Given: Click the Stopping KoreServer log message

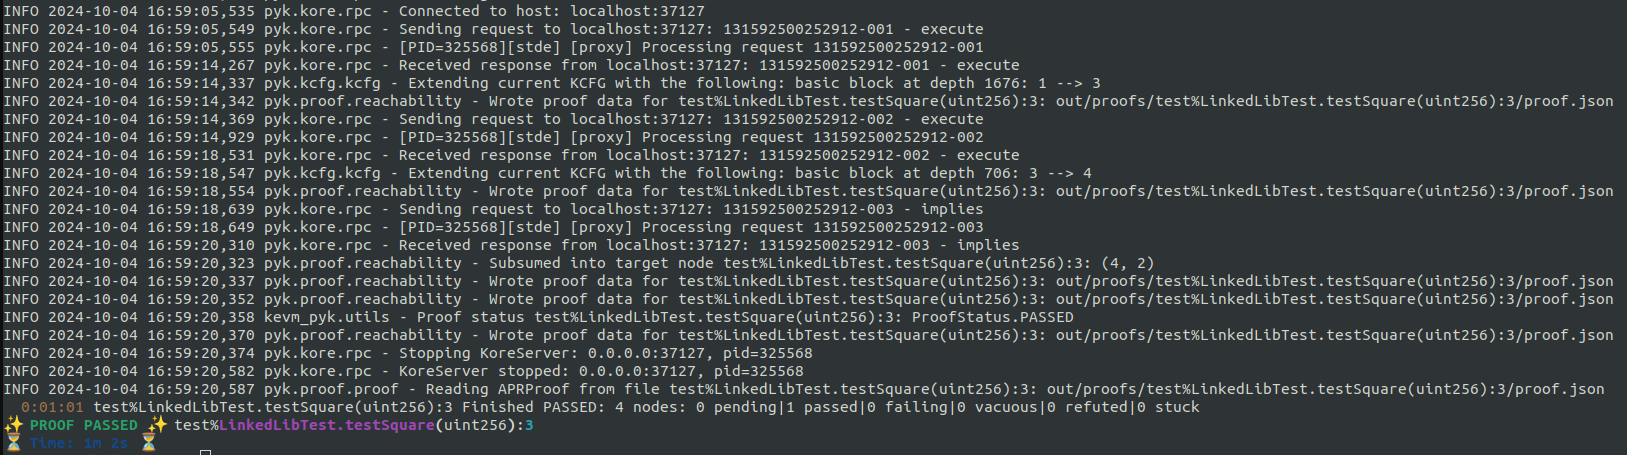Looking at the screenshot, I should pos(605,353).
